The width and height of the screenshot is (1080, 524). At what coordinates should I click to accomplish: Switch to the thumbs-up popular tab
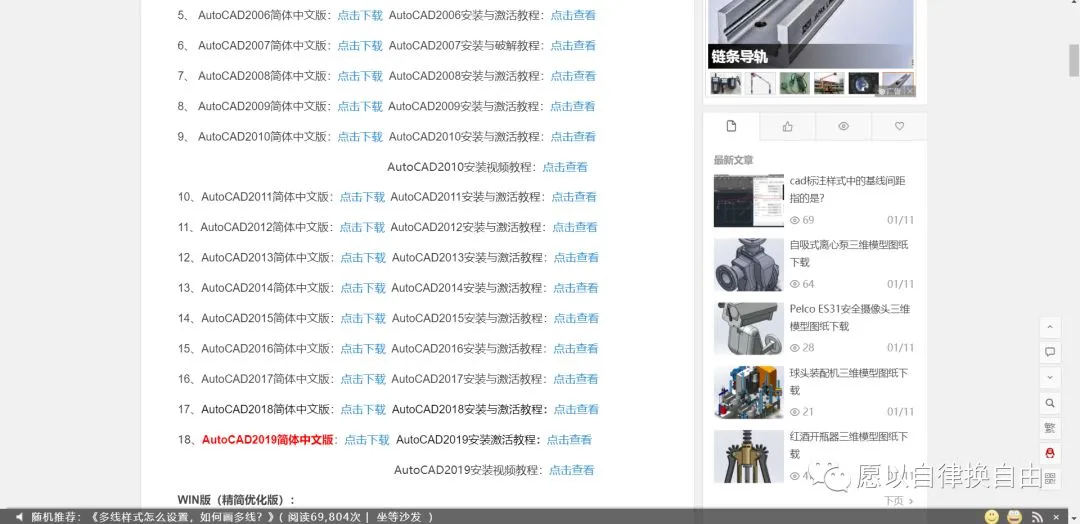point(787,126)
